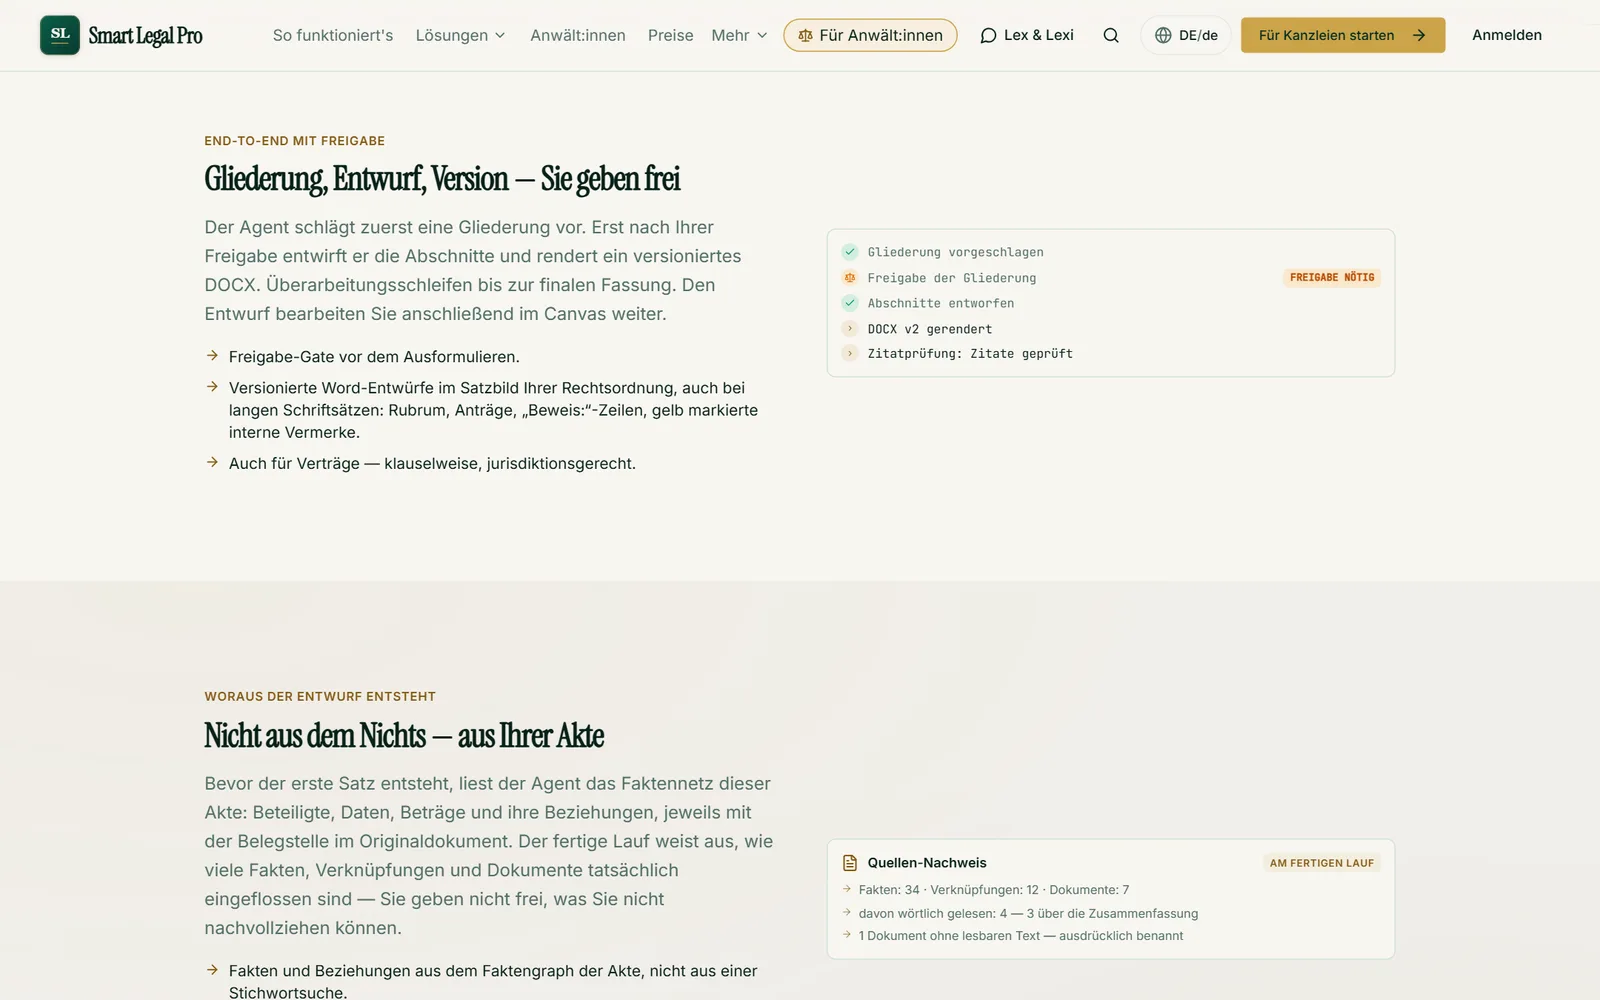Click chevron icon beside DOCX v2 gerendert

pyautogui.click(x=850, y=328)
